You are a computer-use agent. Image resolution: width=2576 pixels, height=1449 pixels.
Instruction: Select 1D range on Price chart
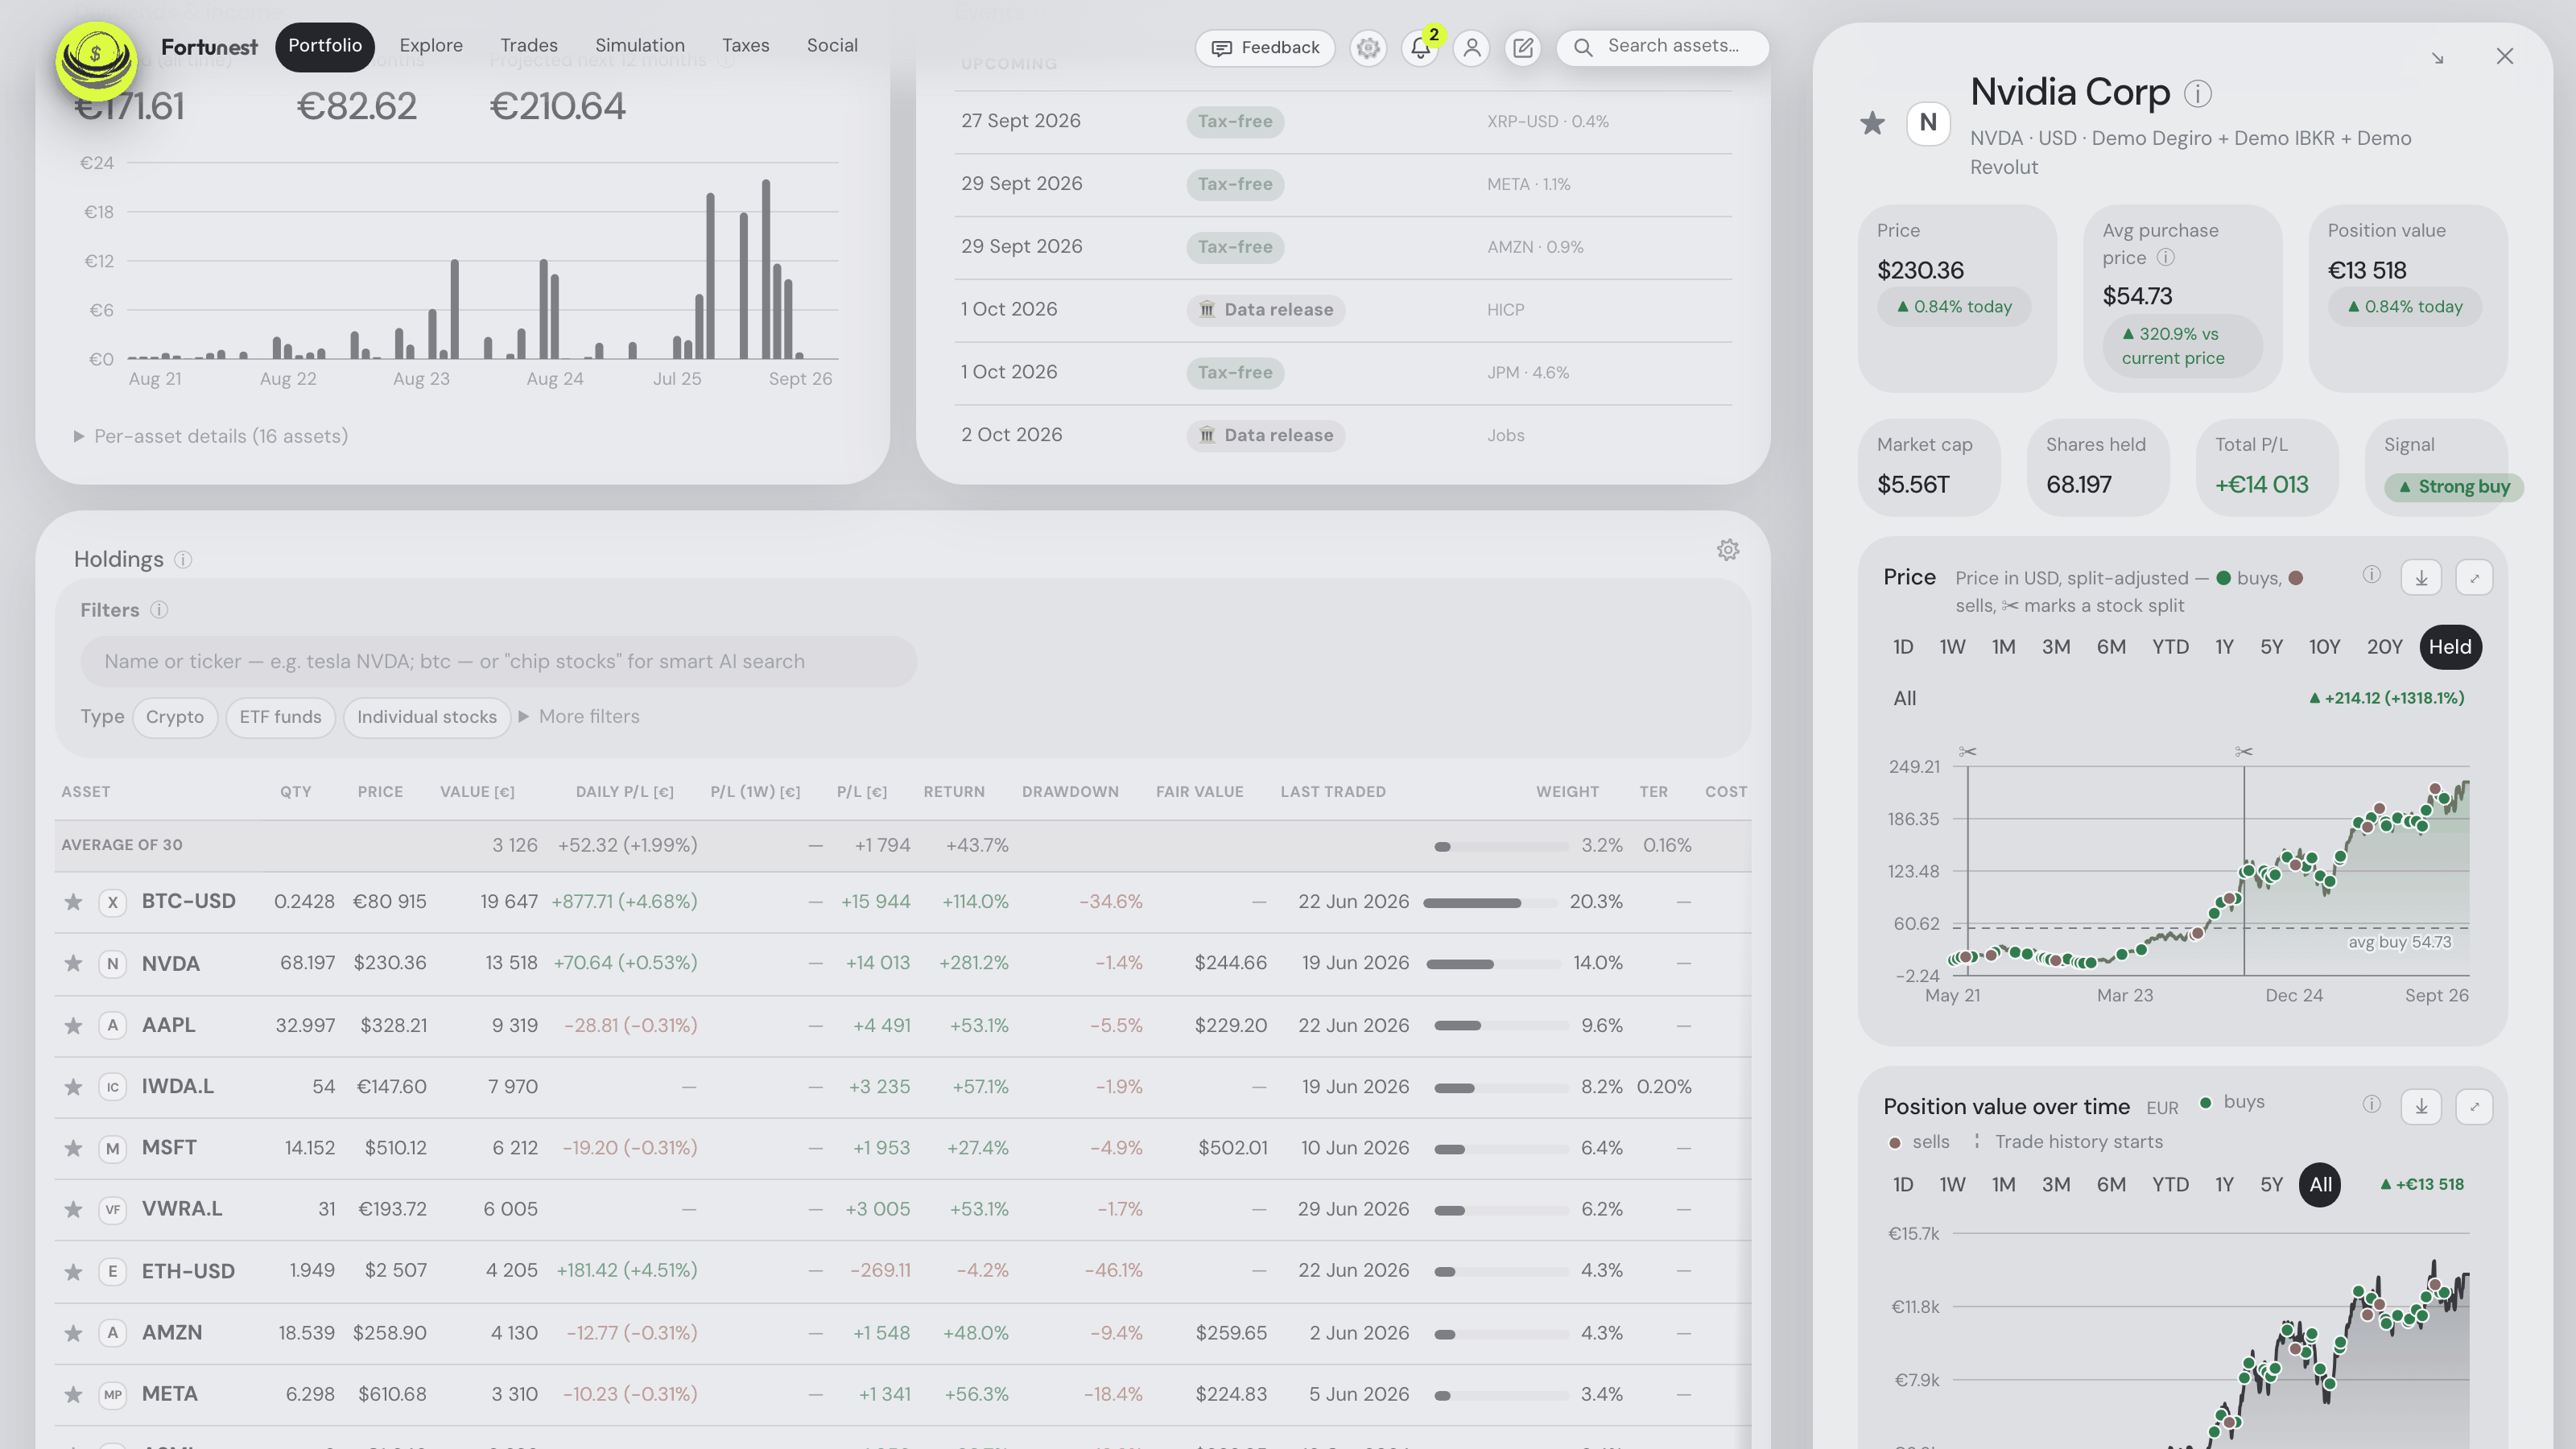point(1903,647)
